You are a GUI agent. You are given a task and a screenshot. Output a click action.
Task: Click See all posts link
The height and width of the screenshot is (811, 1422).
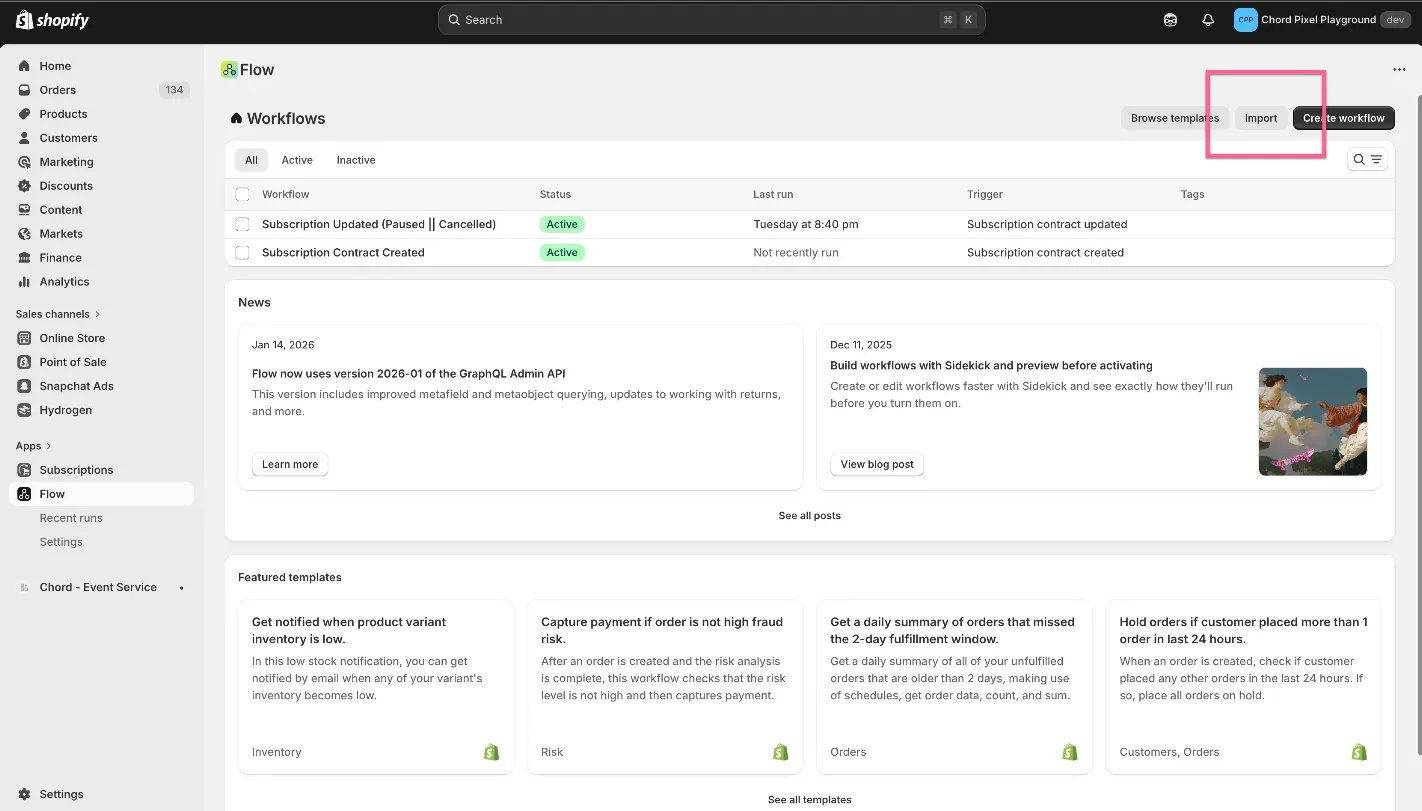(x=810, y=516)
